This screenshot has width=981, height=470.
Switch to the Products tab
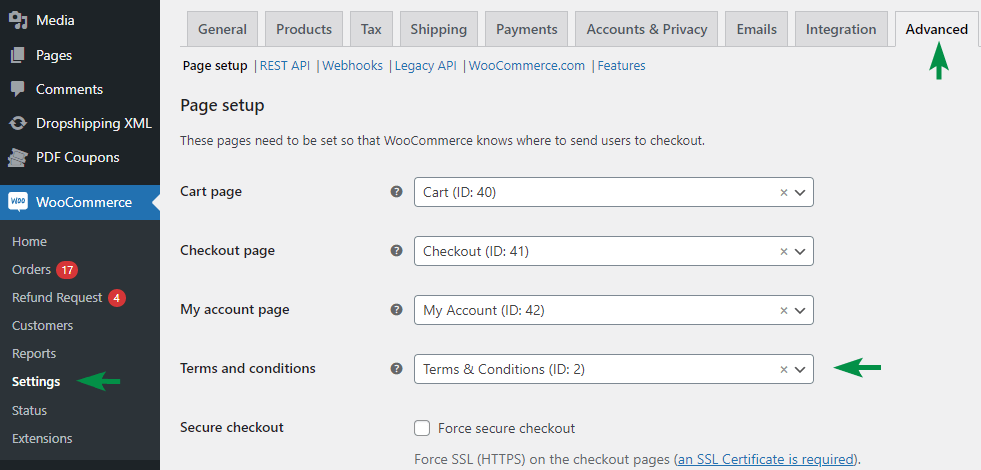point(304,29)
